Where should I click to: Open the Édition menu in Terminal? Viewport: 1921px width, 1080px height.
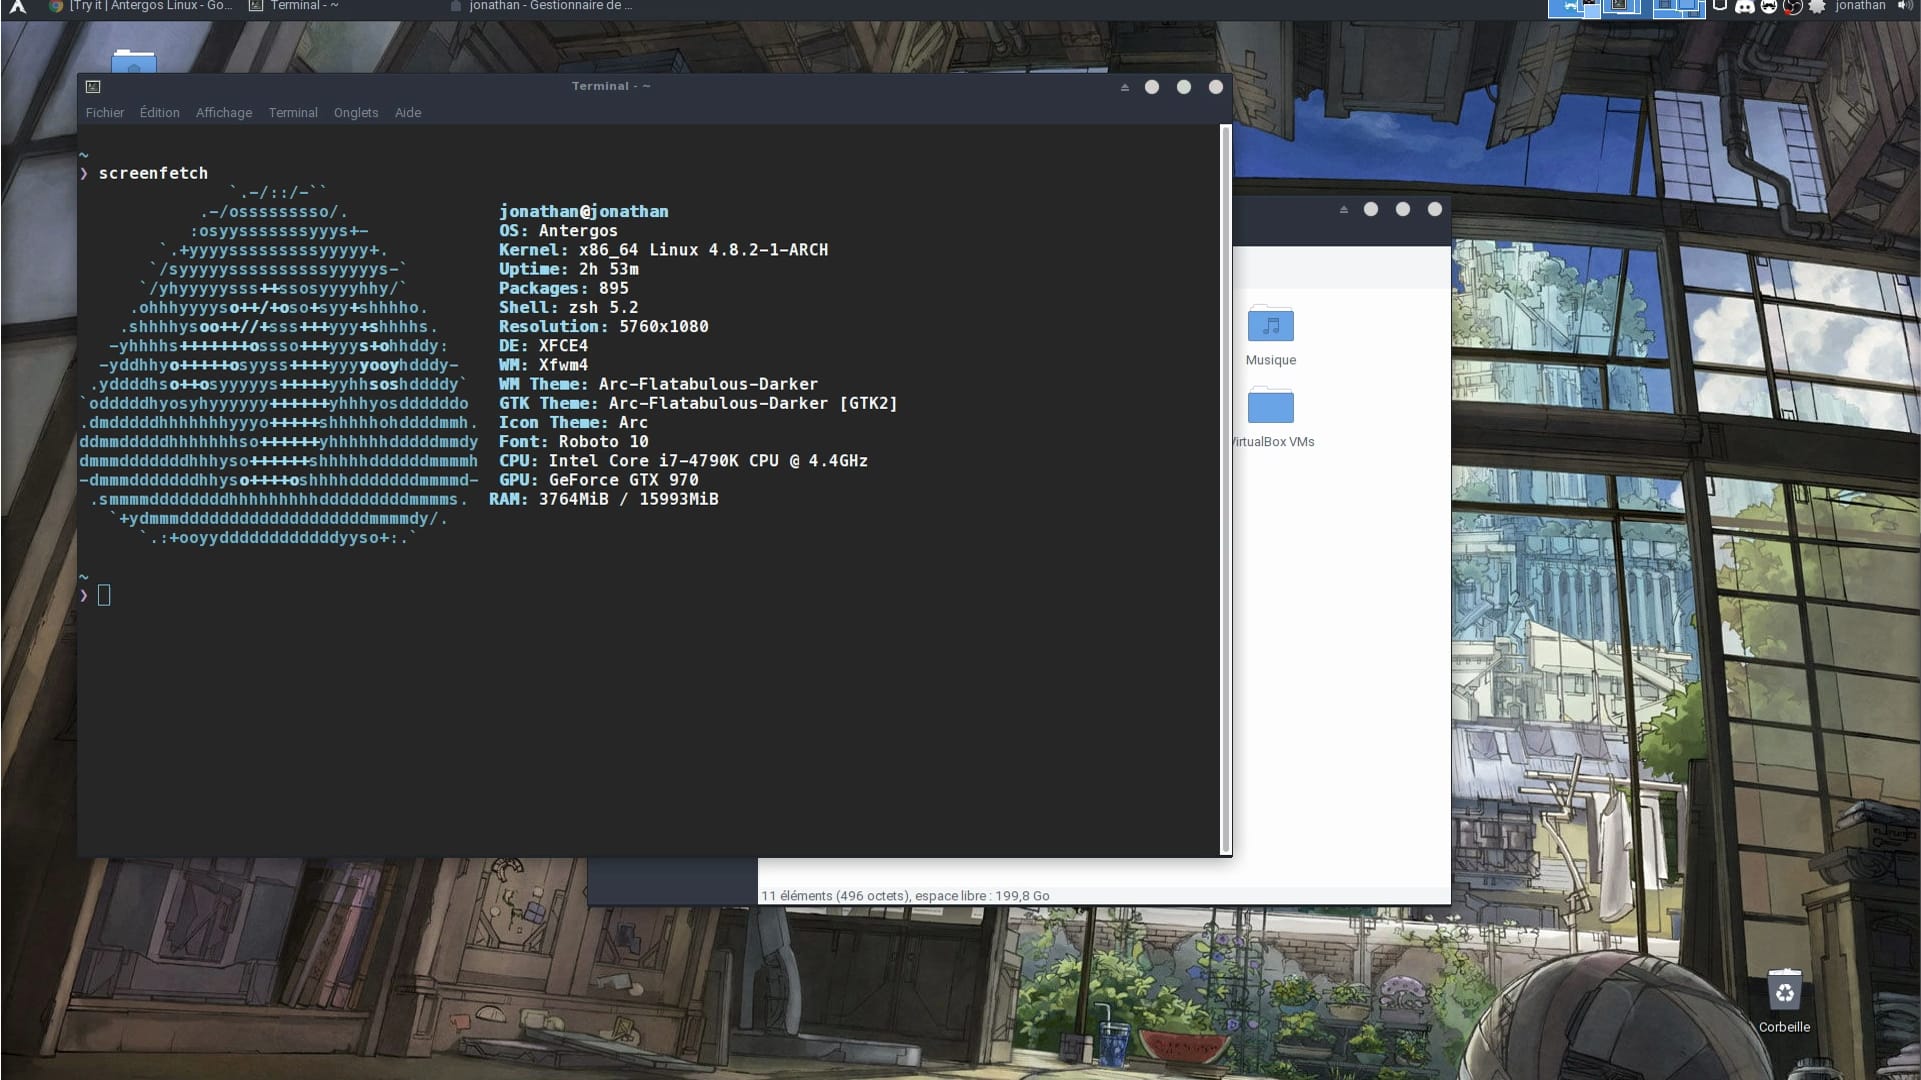[x=160, y=113]
